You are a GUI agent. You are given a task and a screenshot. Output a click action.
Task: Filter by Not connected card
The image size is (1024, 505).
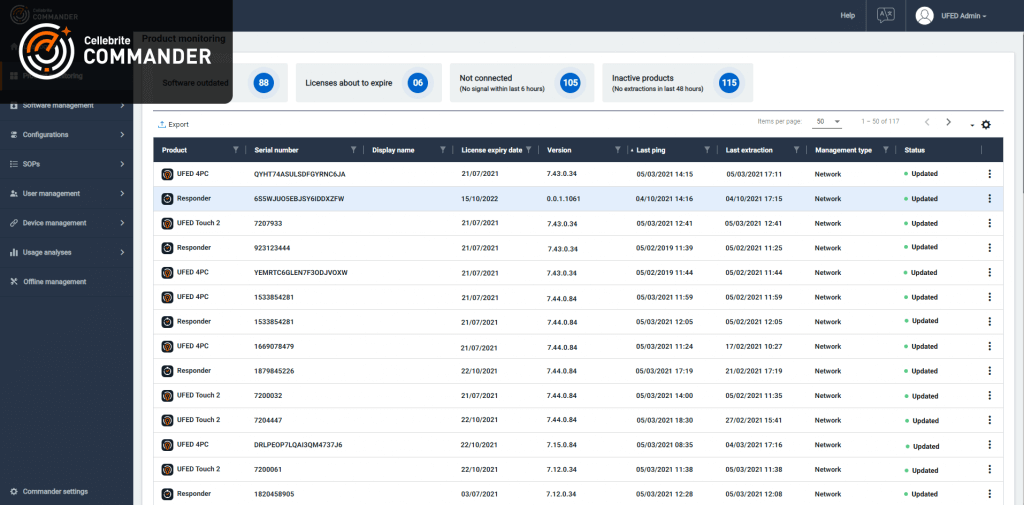(522, 83)
